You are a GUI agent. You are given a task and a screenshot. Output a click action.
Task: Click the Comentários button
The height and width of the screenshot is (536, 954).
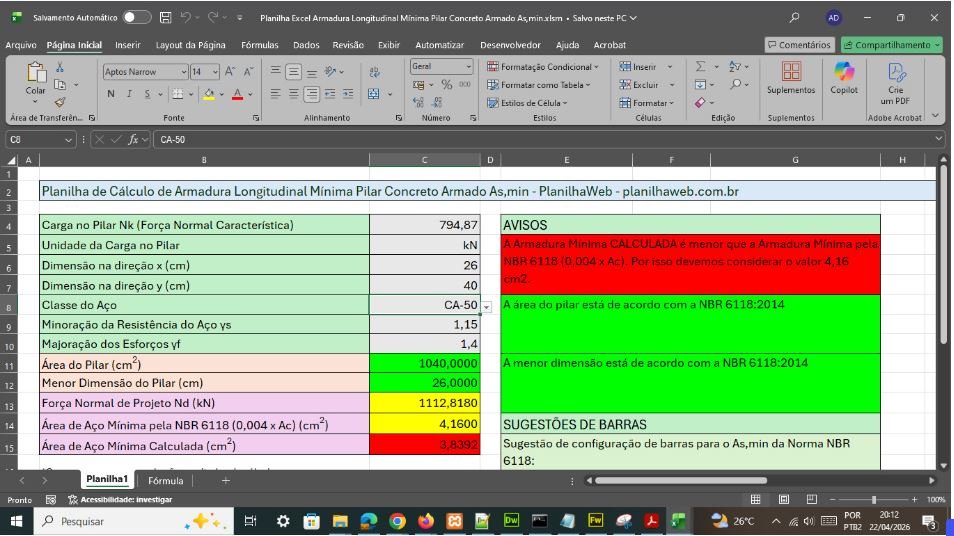(x=799, y=45)
